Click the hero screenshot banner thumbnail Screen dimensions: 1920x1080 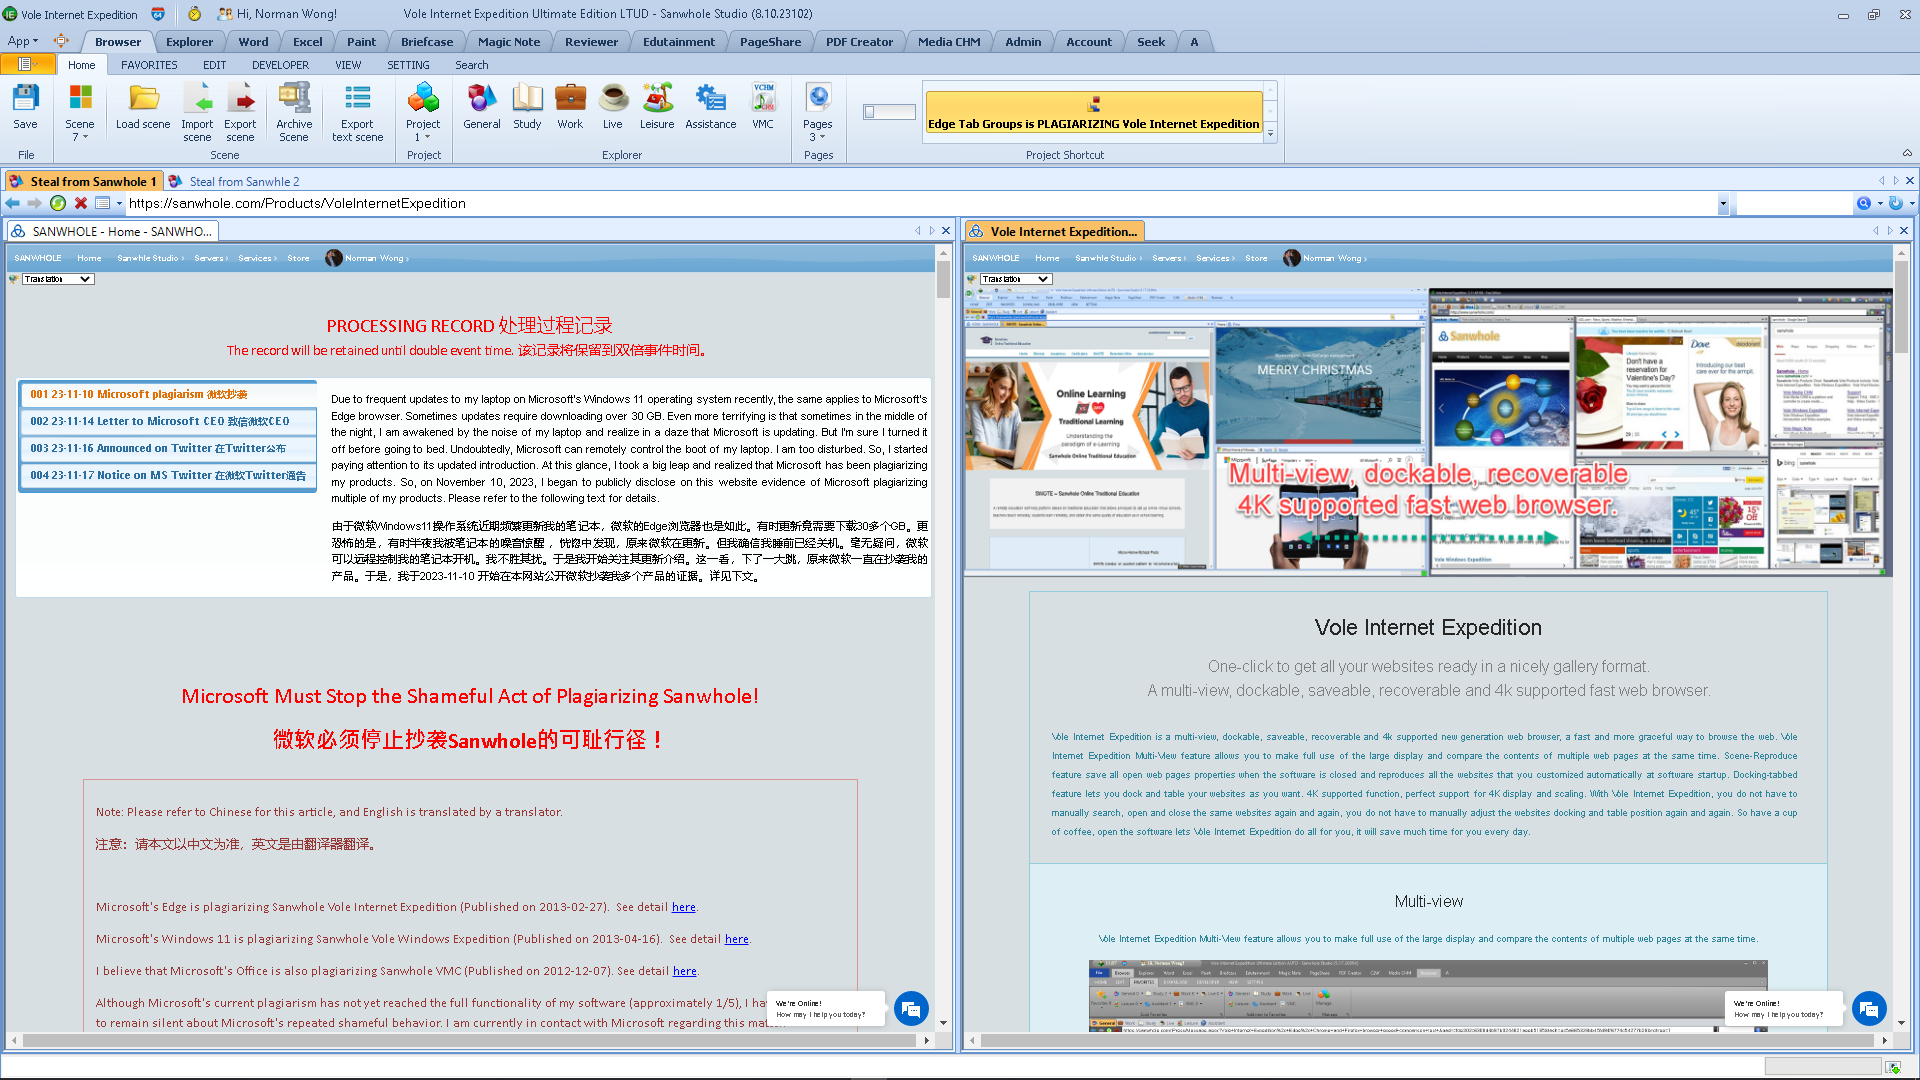[x=1428, y=432]
